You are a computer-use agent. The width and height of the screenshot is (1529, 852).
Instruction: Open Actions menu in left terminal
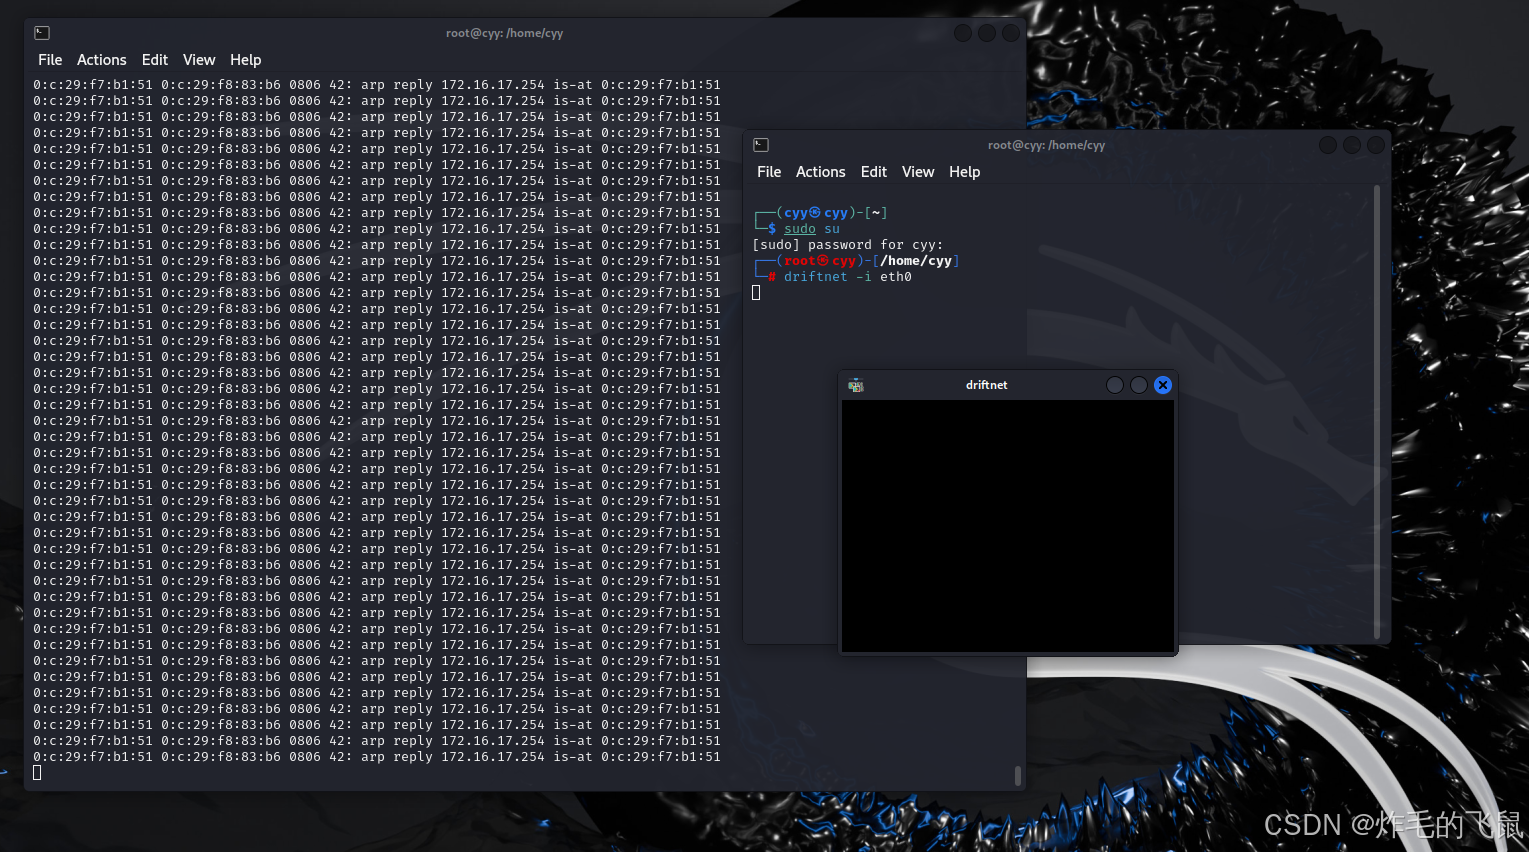pos(102,60)
